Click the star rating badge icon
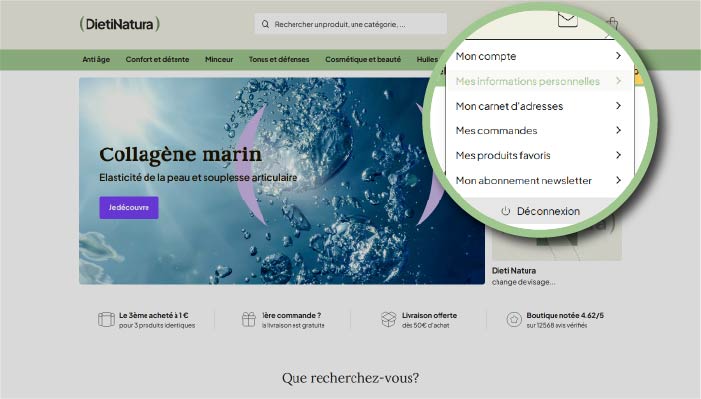701x399 pixels. (x=514, y=319)
